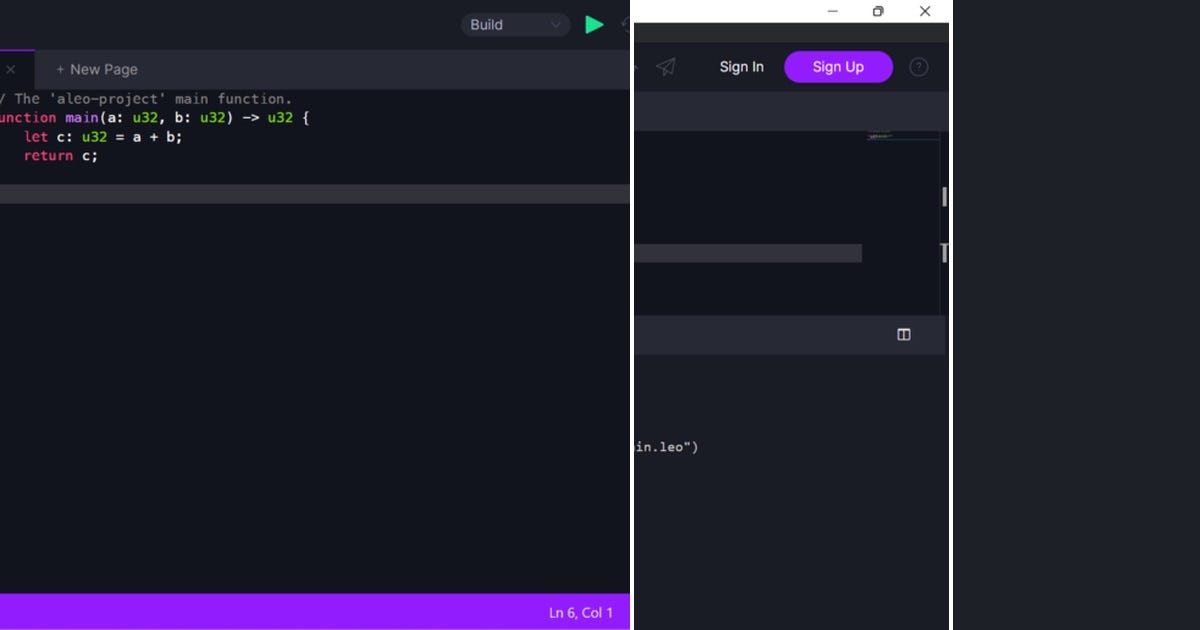Run the code with the green play button

[595, 24]
